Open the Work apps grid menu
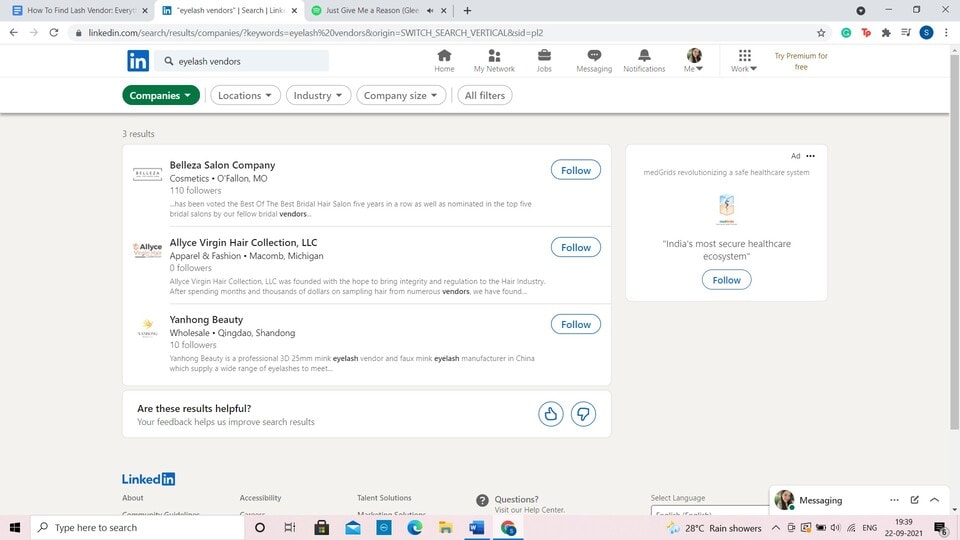 click(744, 61)
